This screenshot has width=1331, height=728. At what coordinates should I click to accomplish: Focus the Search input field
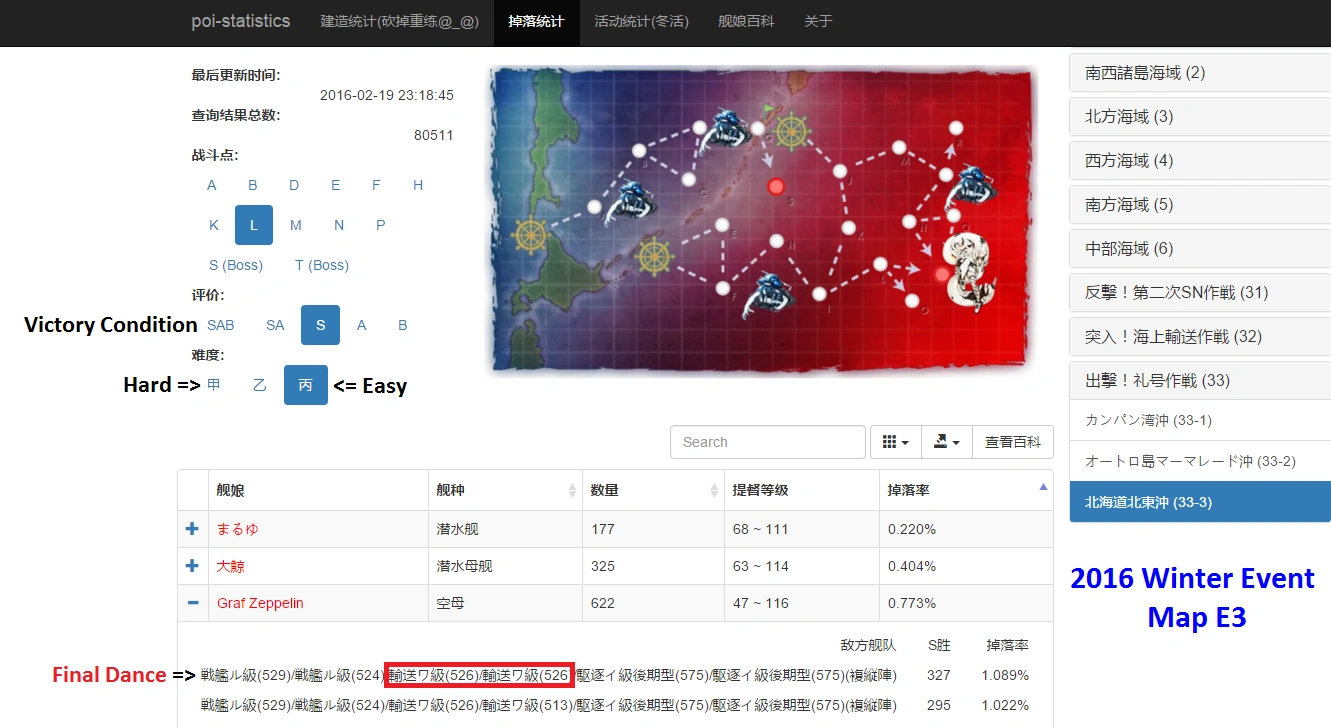(768, 442)
